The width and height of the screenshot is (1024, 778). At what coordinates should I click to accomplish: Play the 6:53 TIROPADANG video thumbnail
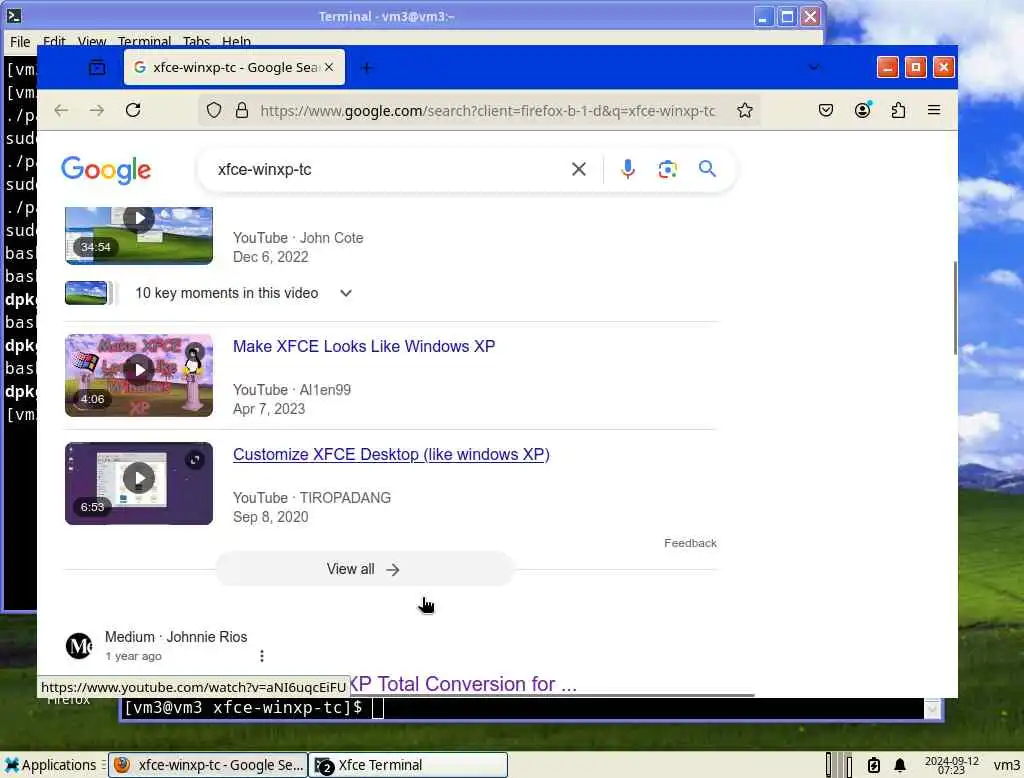tap(138, 483)
